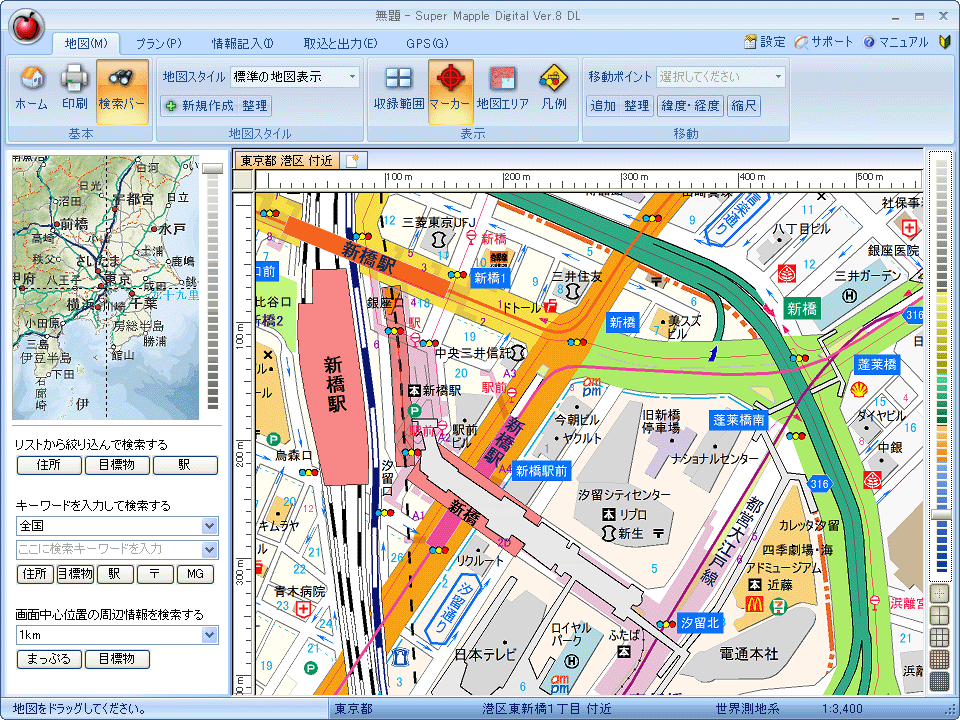Image resolution: width=960 pixels, height=720 pixels.
Task: Select the four-cell grid icon in the right sidebar
Action: 939,615
